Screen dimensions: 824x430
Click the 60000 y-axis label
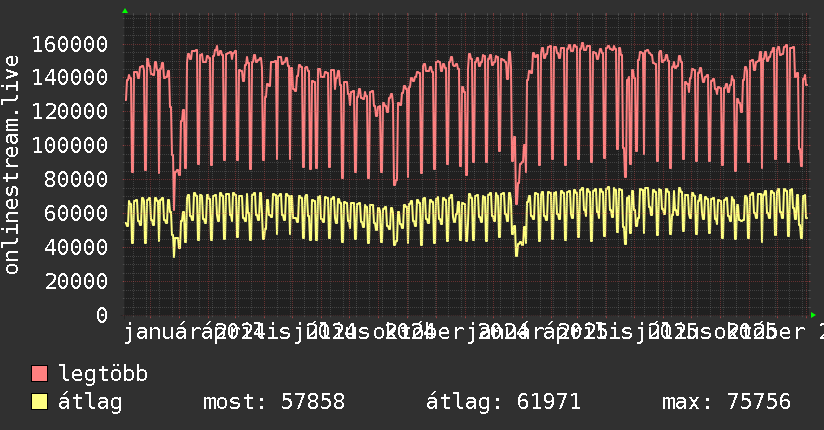click(x=77, y=213)
